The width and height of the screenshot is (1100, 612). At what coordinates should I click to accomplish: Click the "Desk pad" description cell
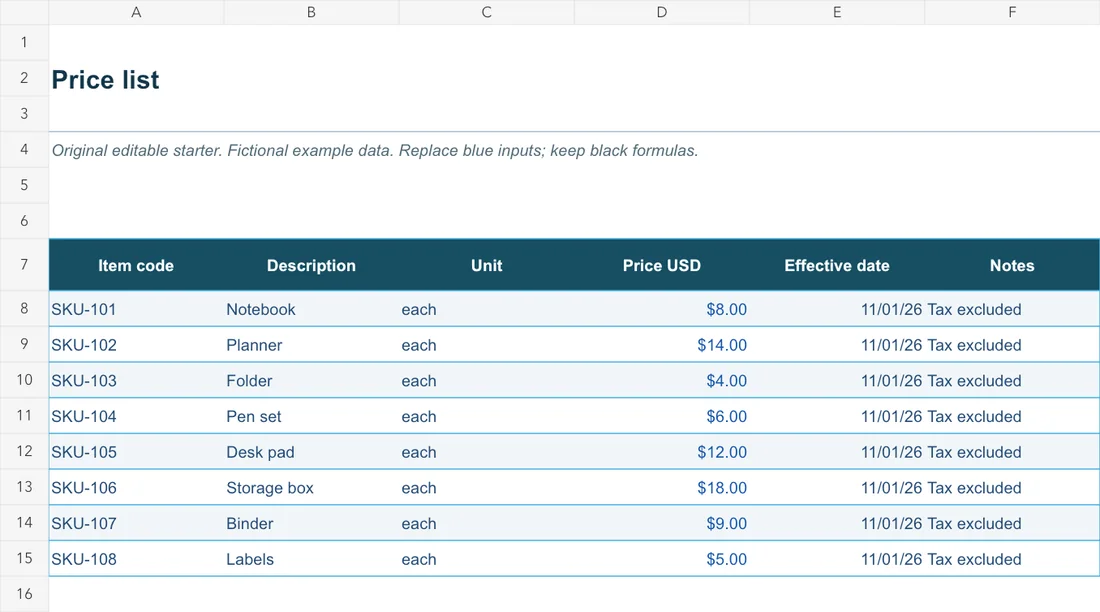pyautogui.click(x=311, y=452)
